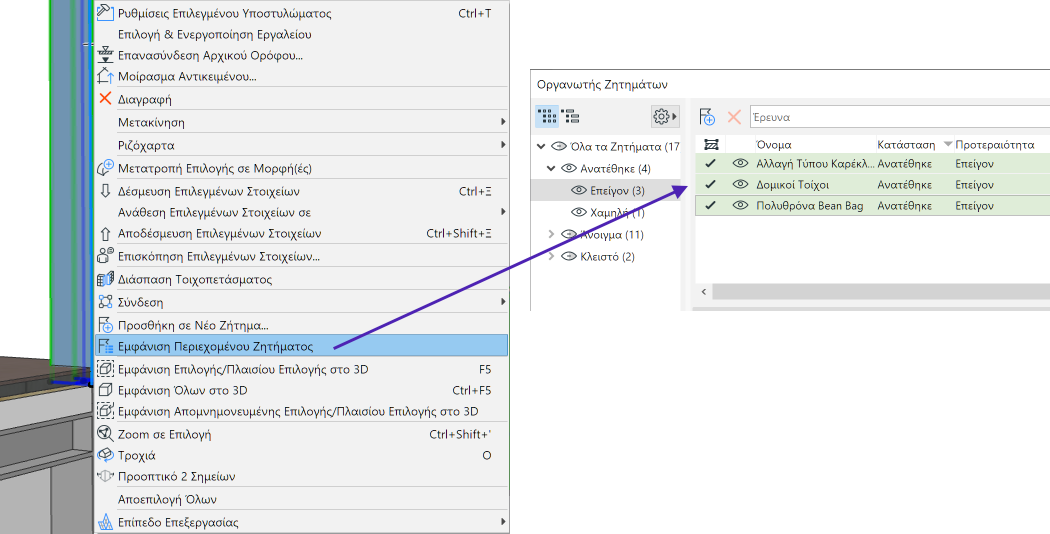Toggle checkmark on Πολυθρόνα Bean Bag row

(x=710, y=206)
